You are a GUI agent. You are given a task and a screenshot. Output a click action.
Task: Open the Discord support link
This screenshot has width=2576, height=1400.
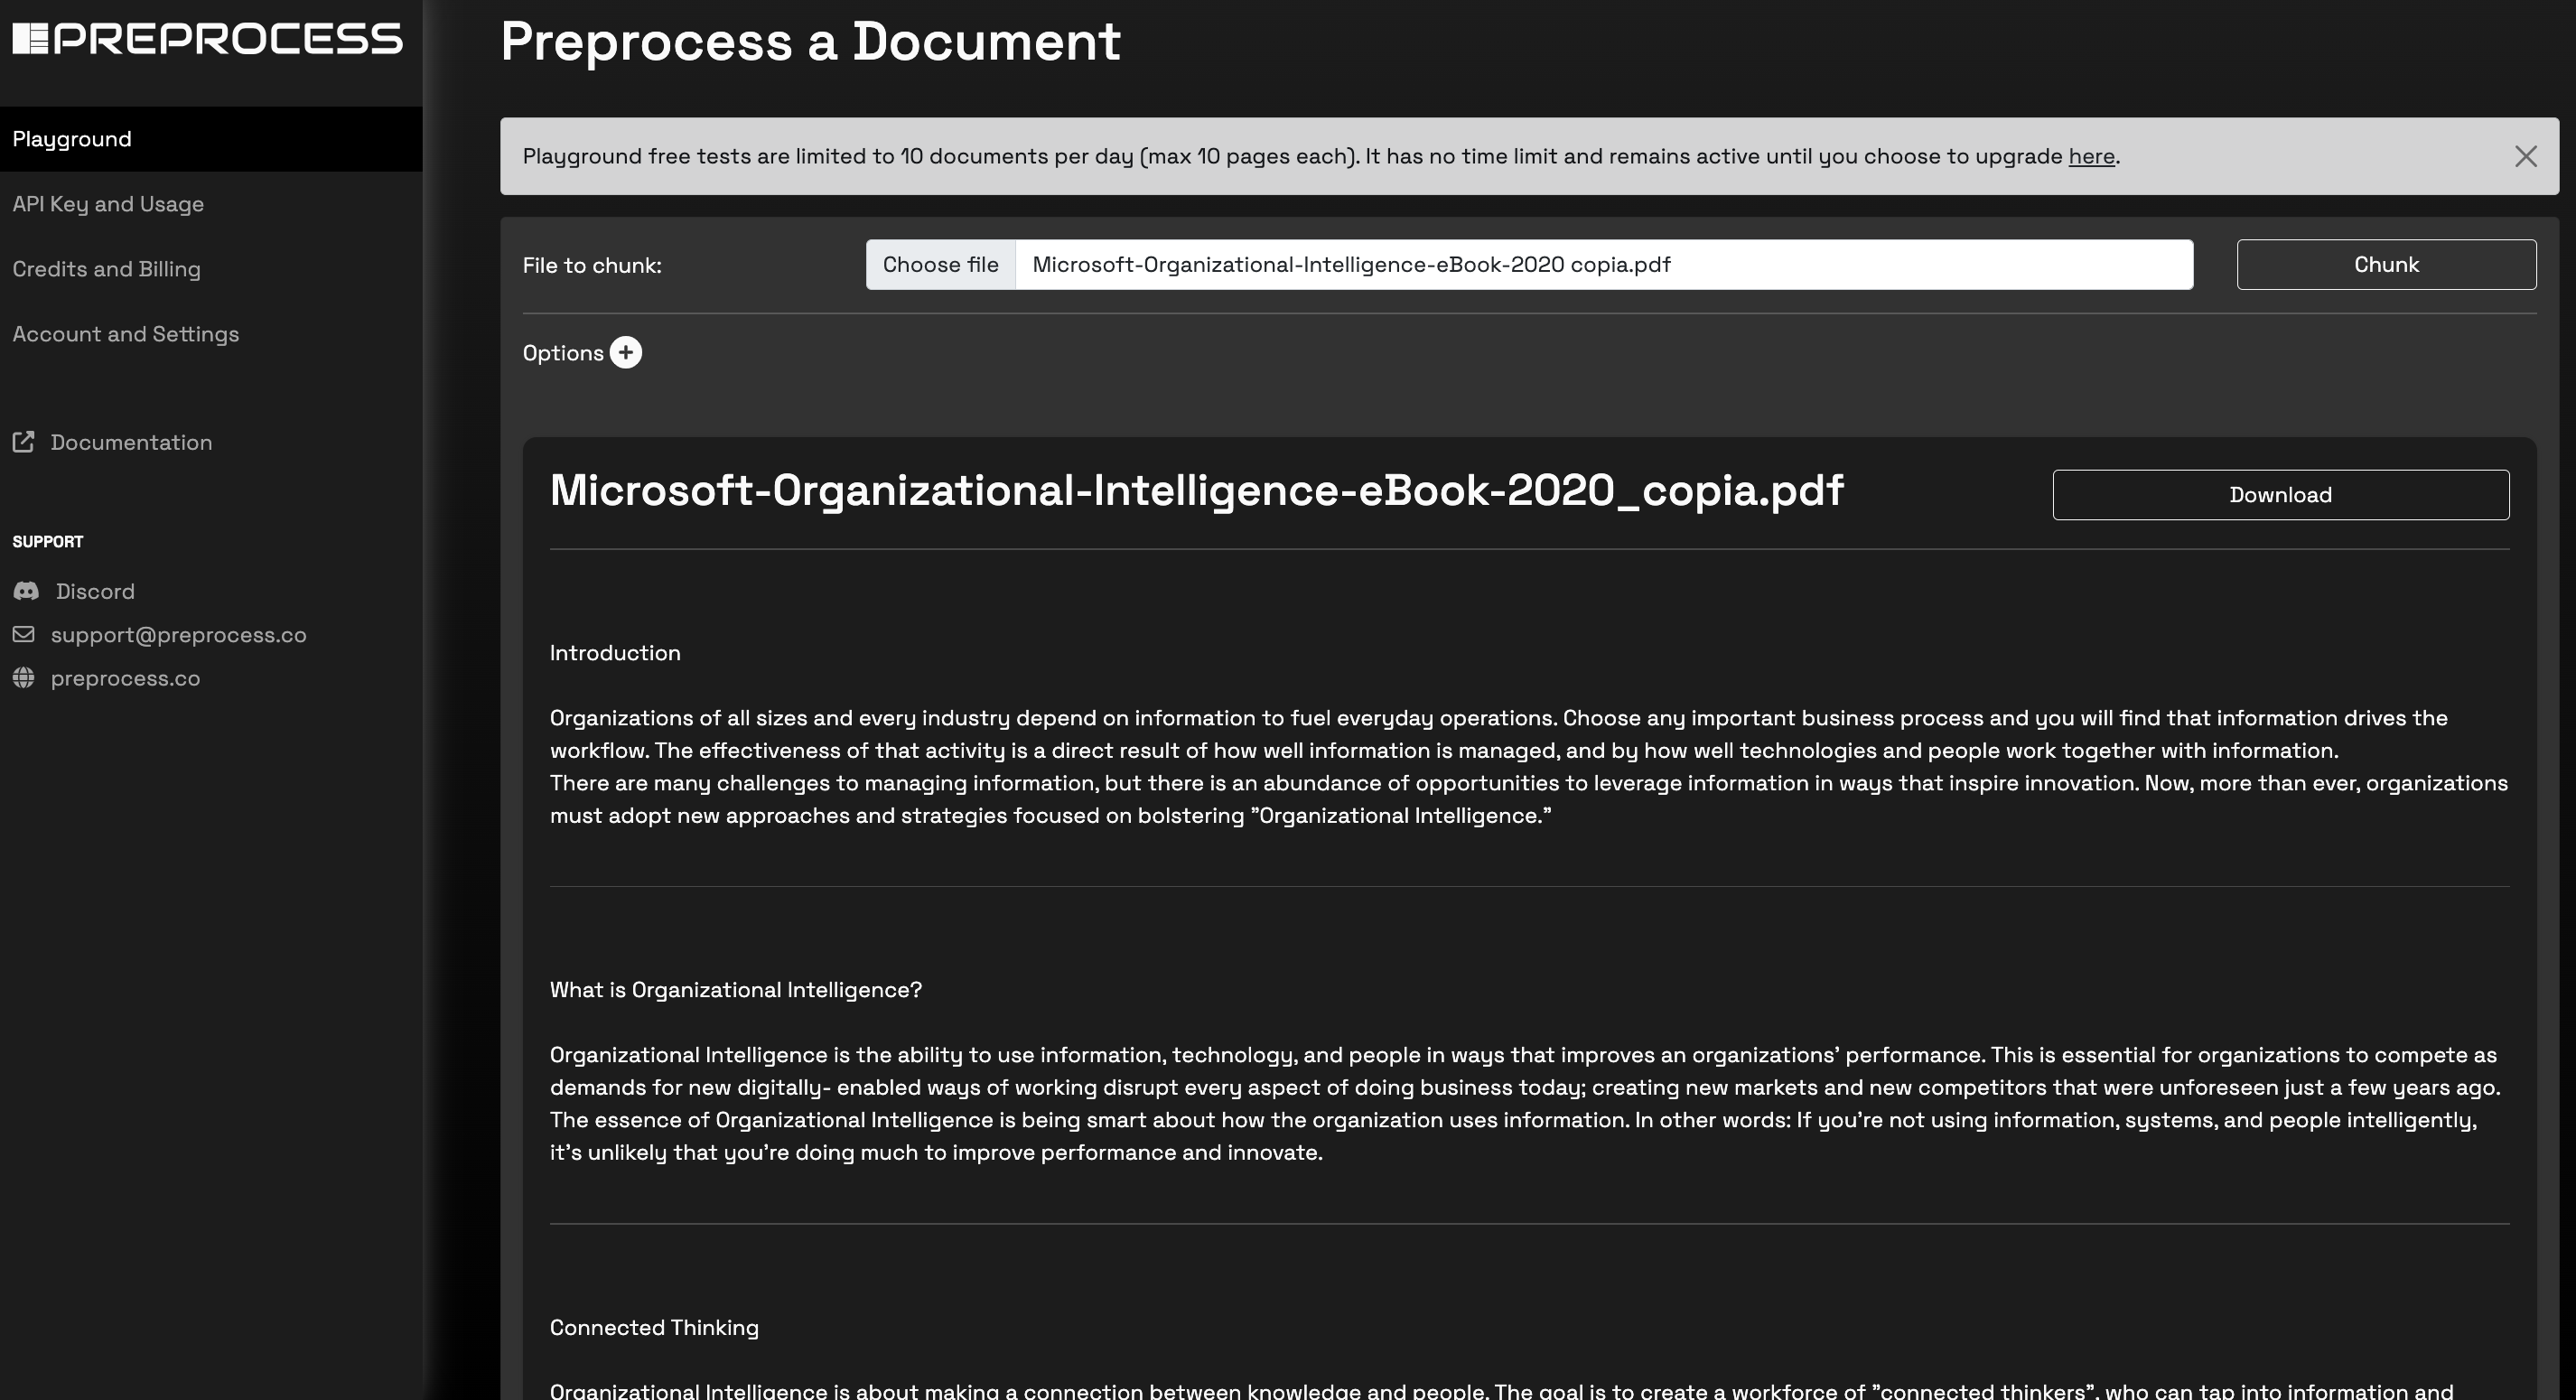pos(95,591)
